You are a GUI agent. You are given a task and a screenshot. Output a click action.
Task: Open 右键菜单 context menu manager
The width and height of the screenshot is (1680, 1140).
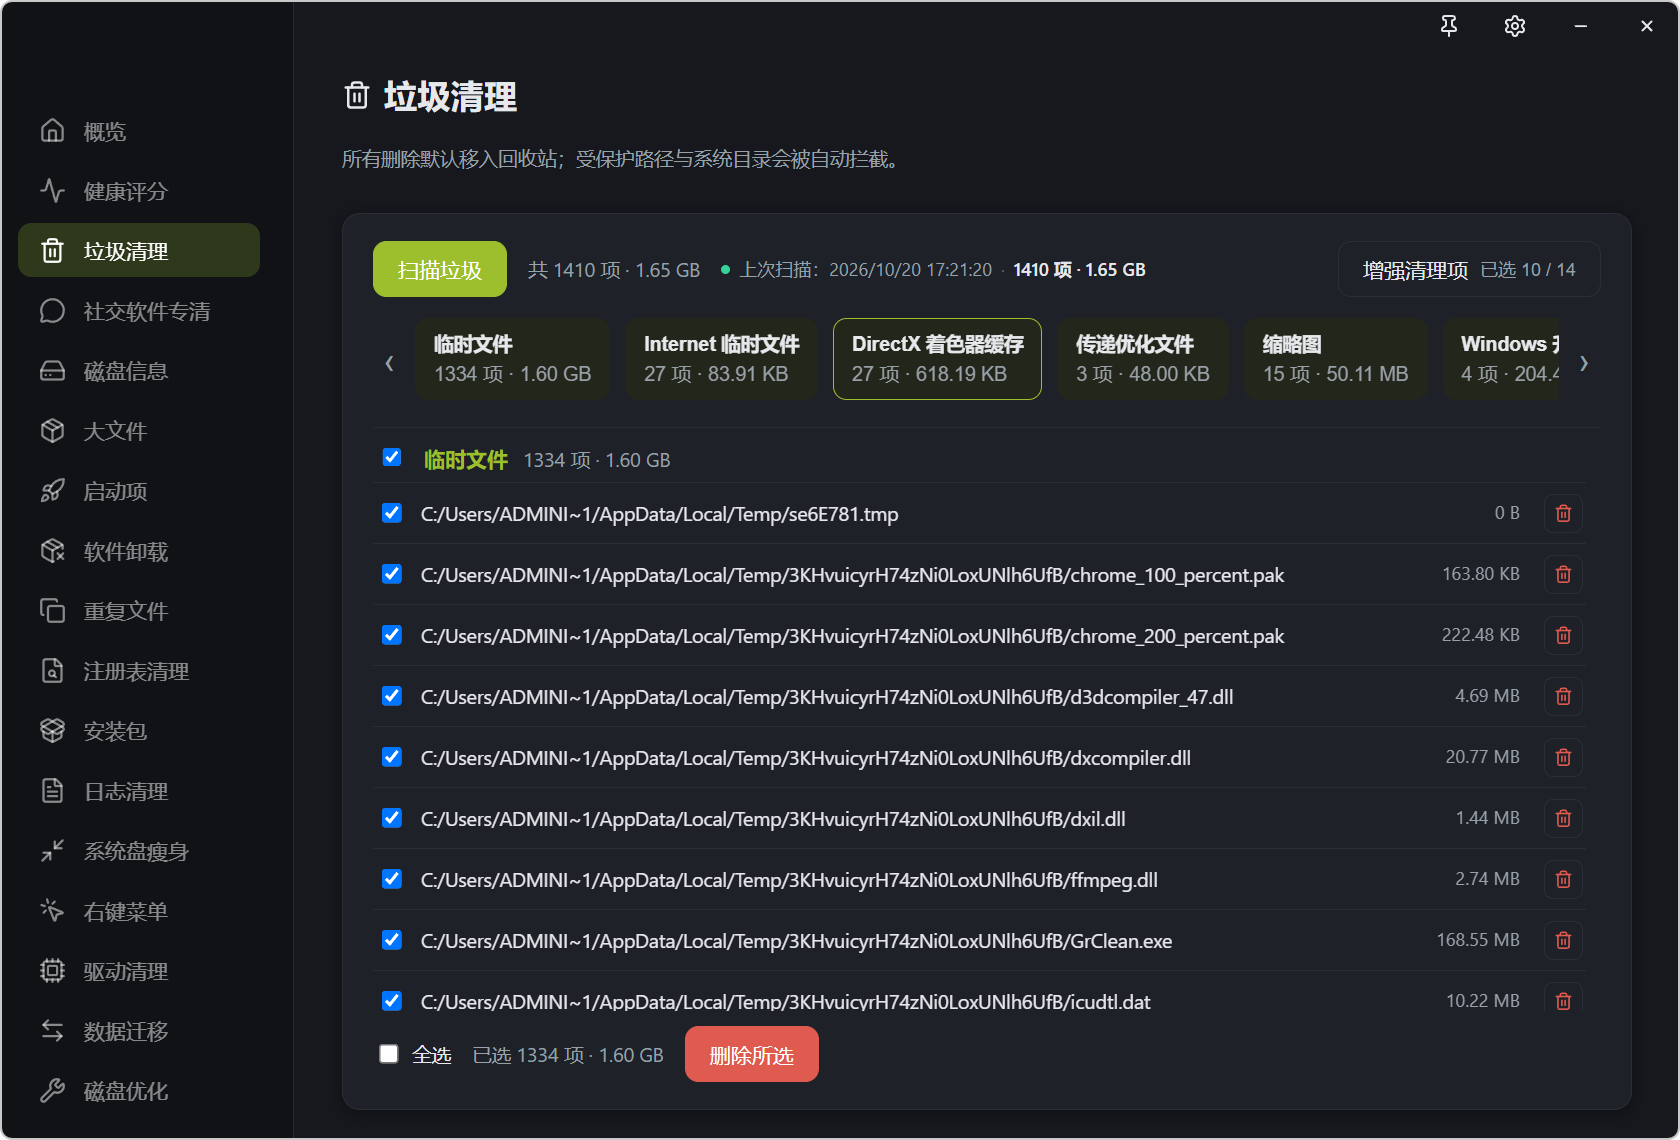[139, 911]
